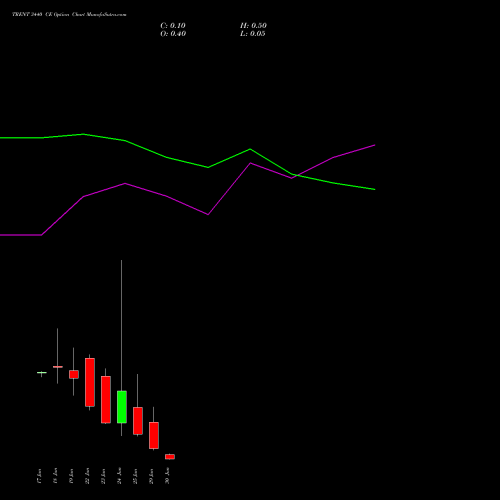Select the red candle on 23 Jan
500x500 pixels.
(106, 400)
